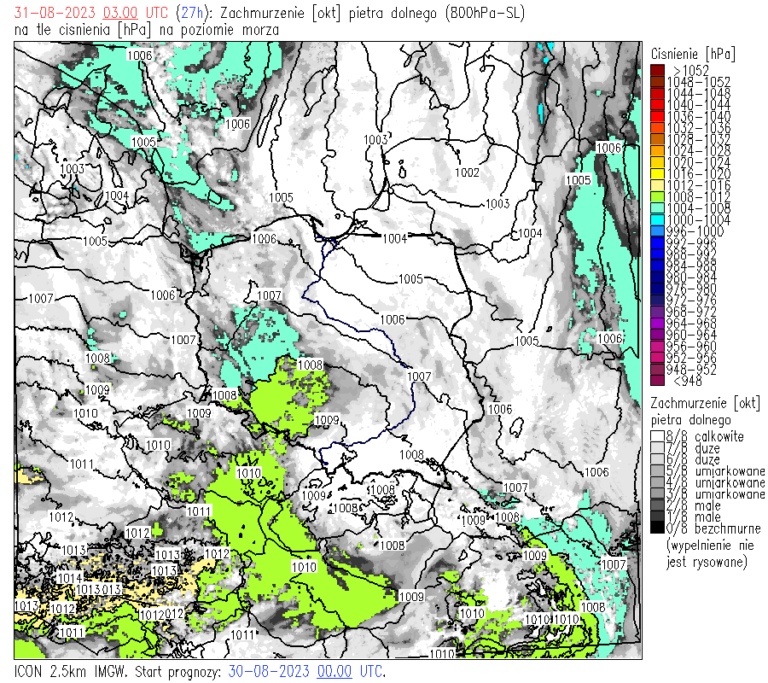Select the >1052 pressure legend swatch
The width and height of the screenshot is (768, 683).
tap(657, 70)
